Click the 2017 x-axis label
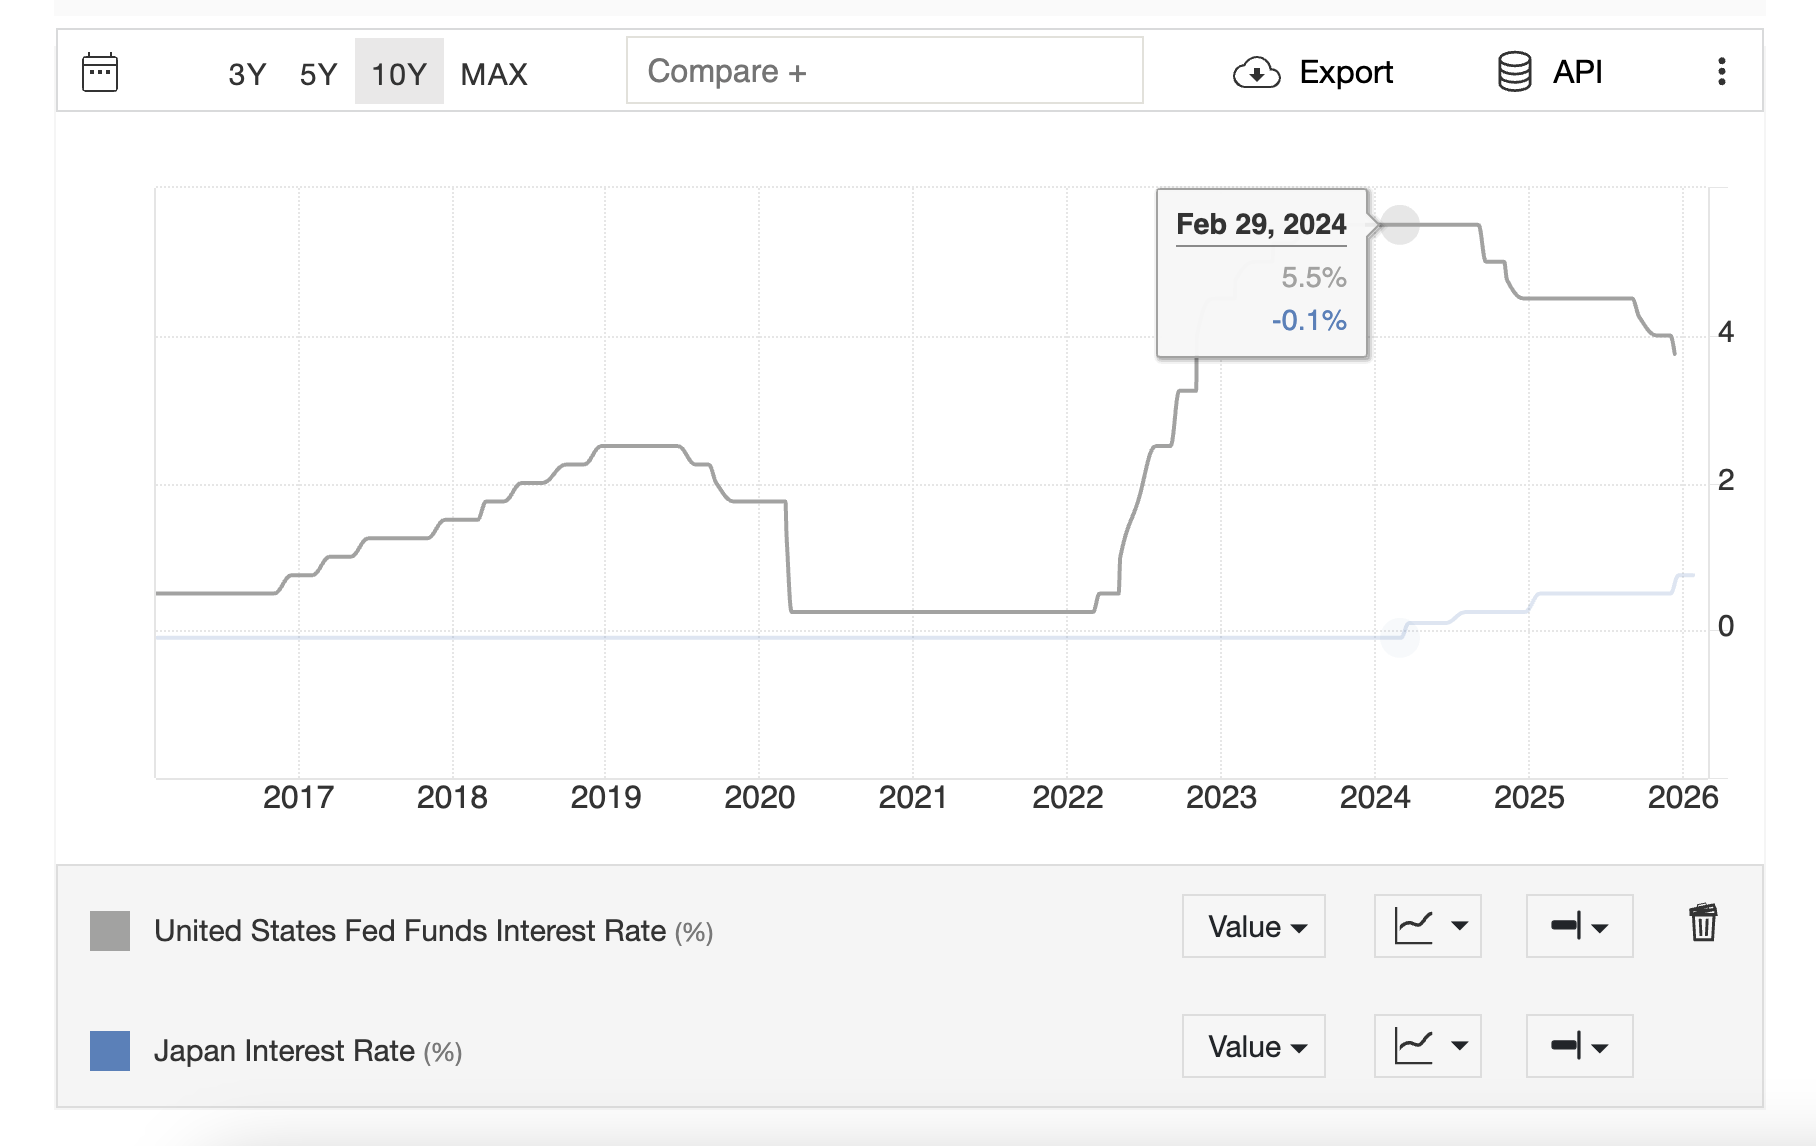The height and width of the screenshot is (1146, 1816). pyautogui.click(x=298, y=797)
